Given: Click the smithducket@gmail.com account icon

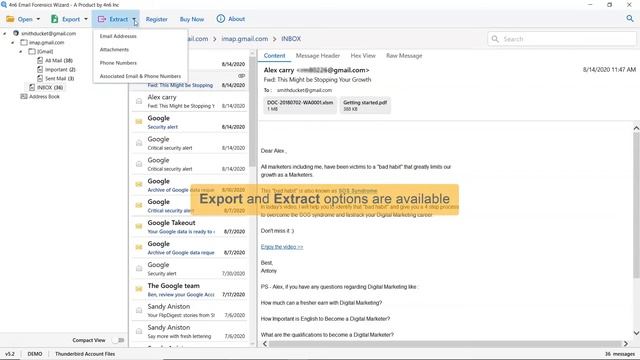Looking at the screenshot, I should click(16, 33).
